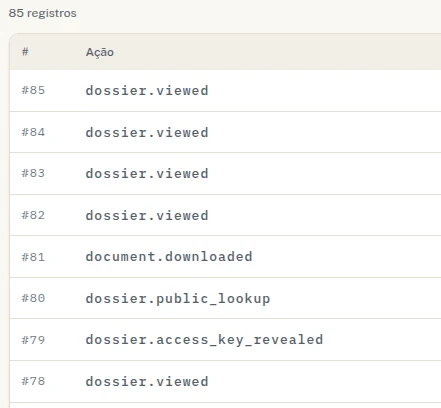
Task: Select the #85 dossier.viewed log row
Action: 225,91
